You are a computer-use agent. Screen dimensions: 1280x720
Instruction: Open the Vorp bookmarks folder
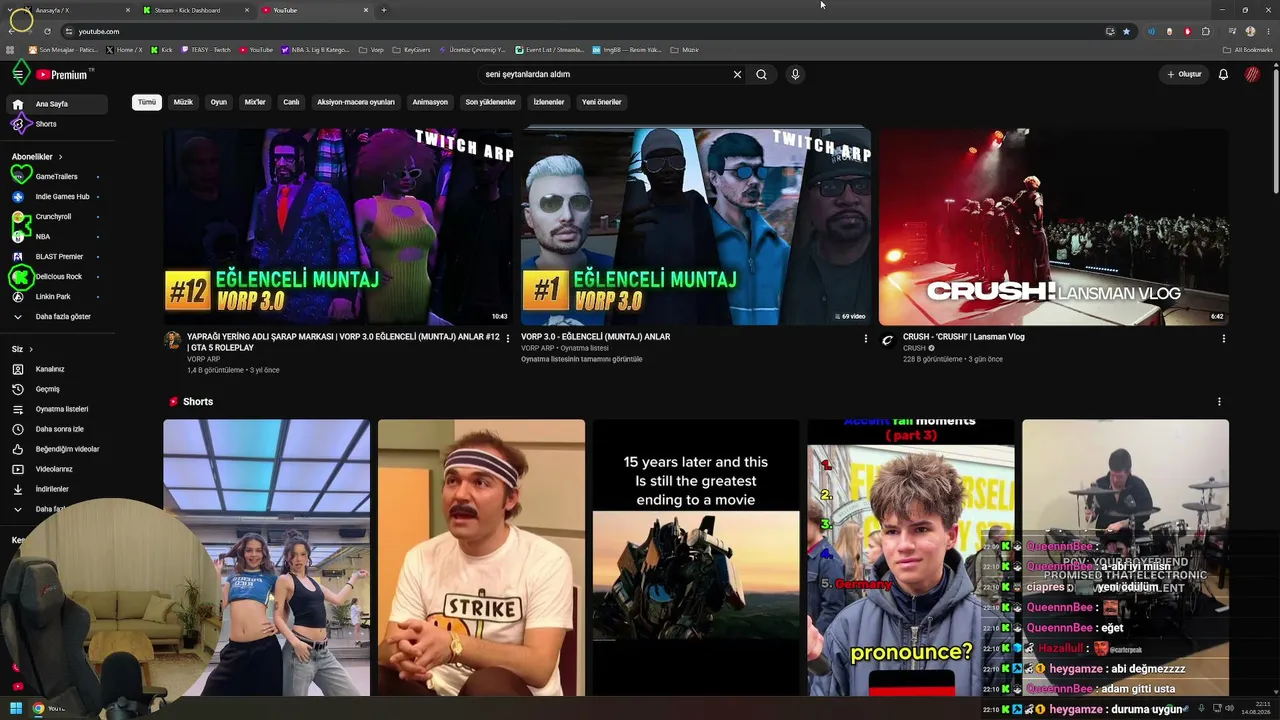(371, 50)
